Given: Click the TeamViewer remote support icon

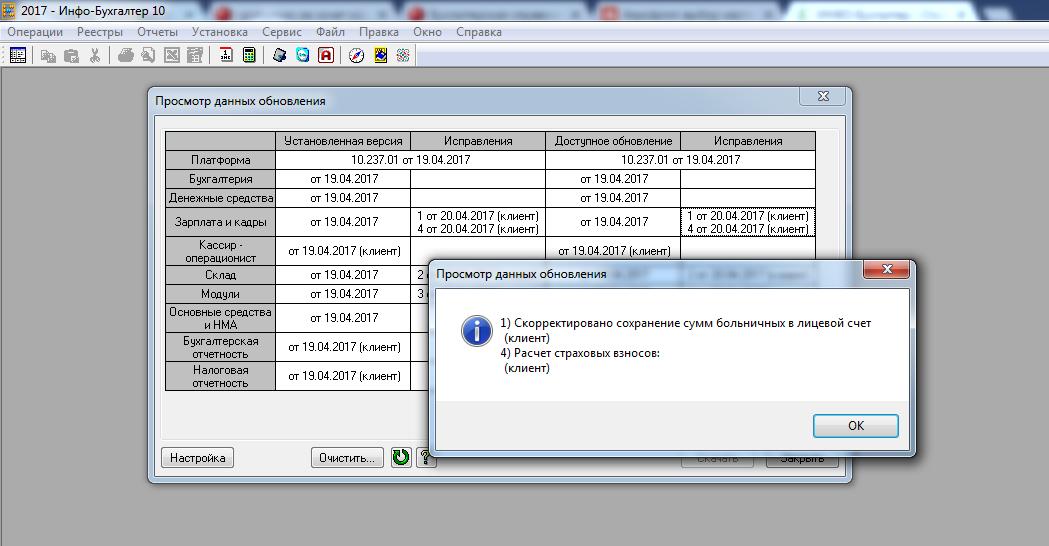Looking at the screenshot, I should tap(302, 56).
